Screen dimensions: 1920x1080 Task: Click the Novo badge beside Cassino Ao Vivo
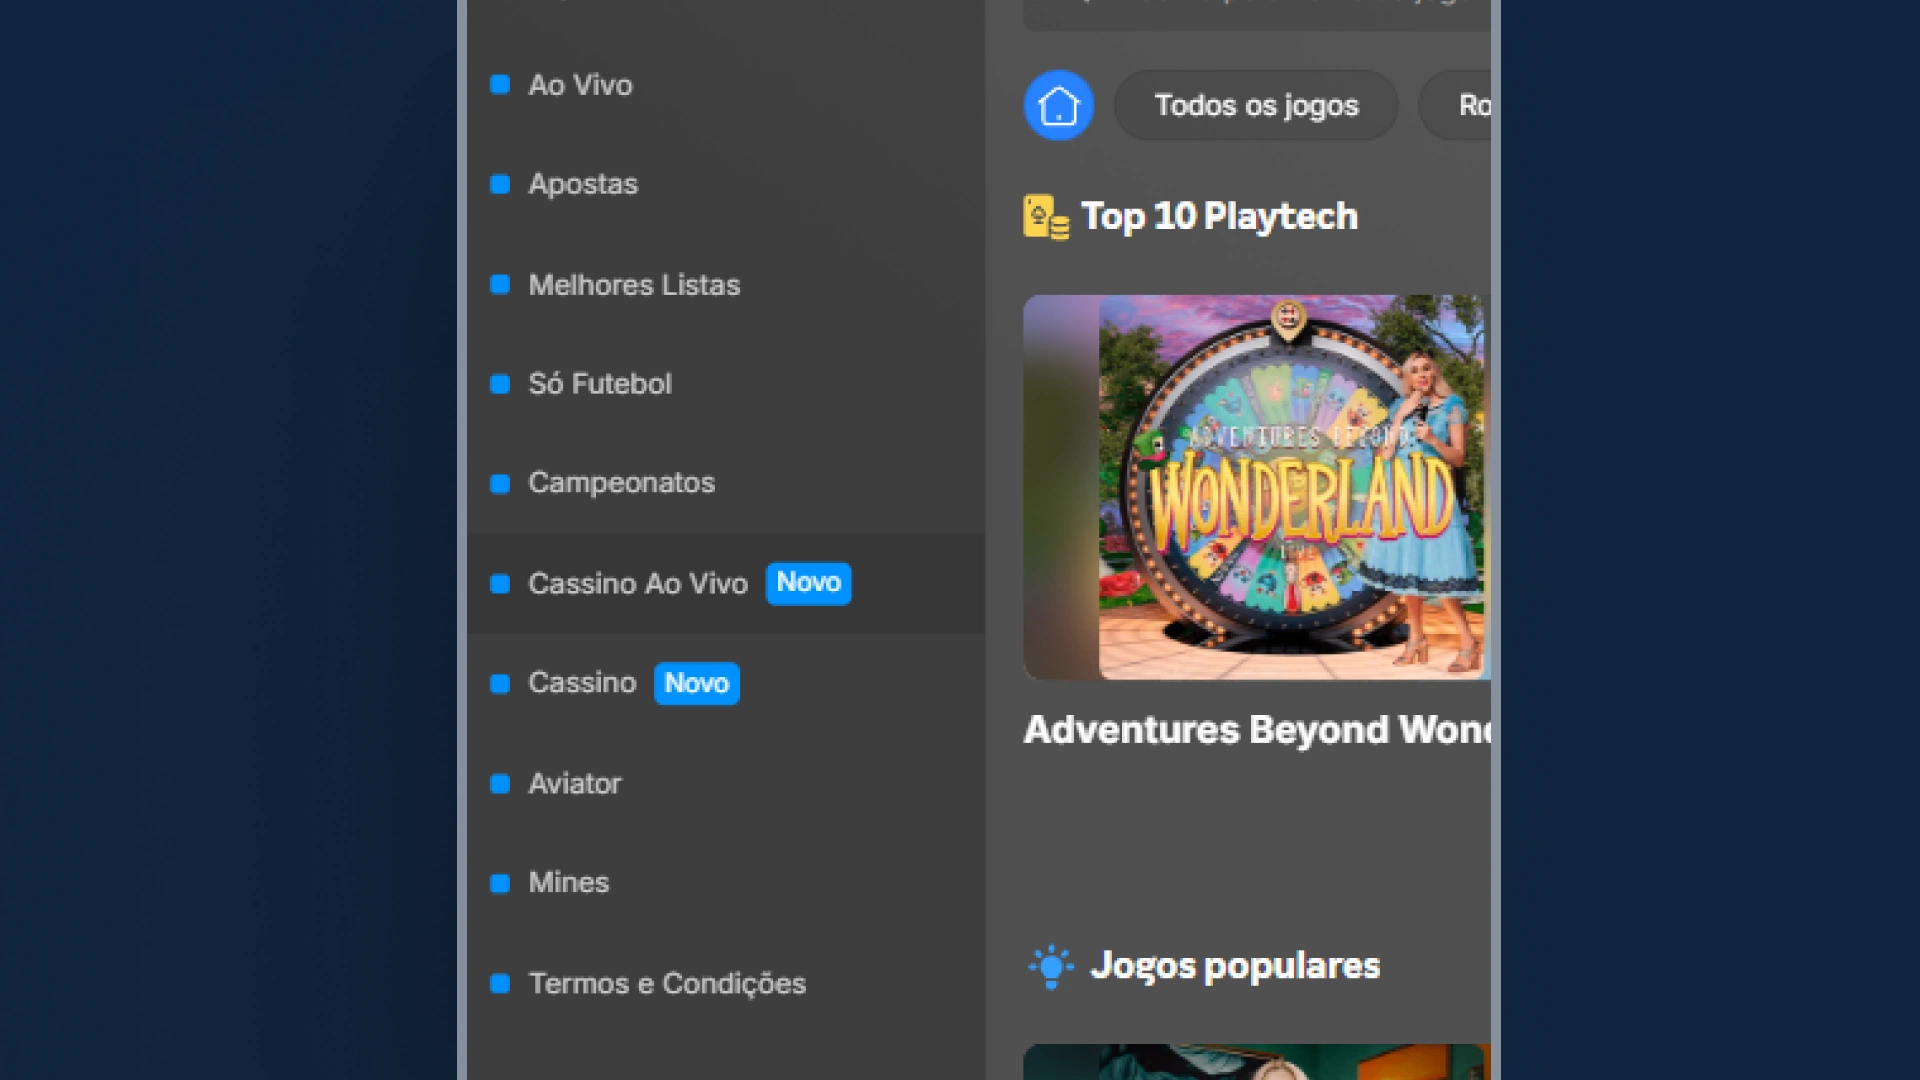point(808,583)
